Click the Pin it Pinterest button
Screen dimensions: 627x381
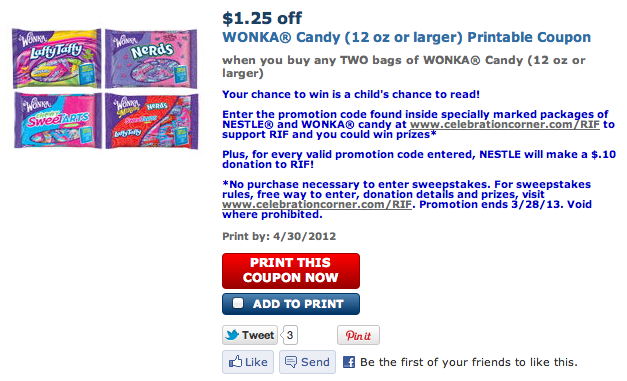coord(358,335)
